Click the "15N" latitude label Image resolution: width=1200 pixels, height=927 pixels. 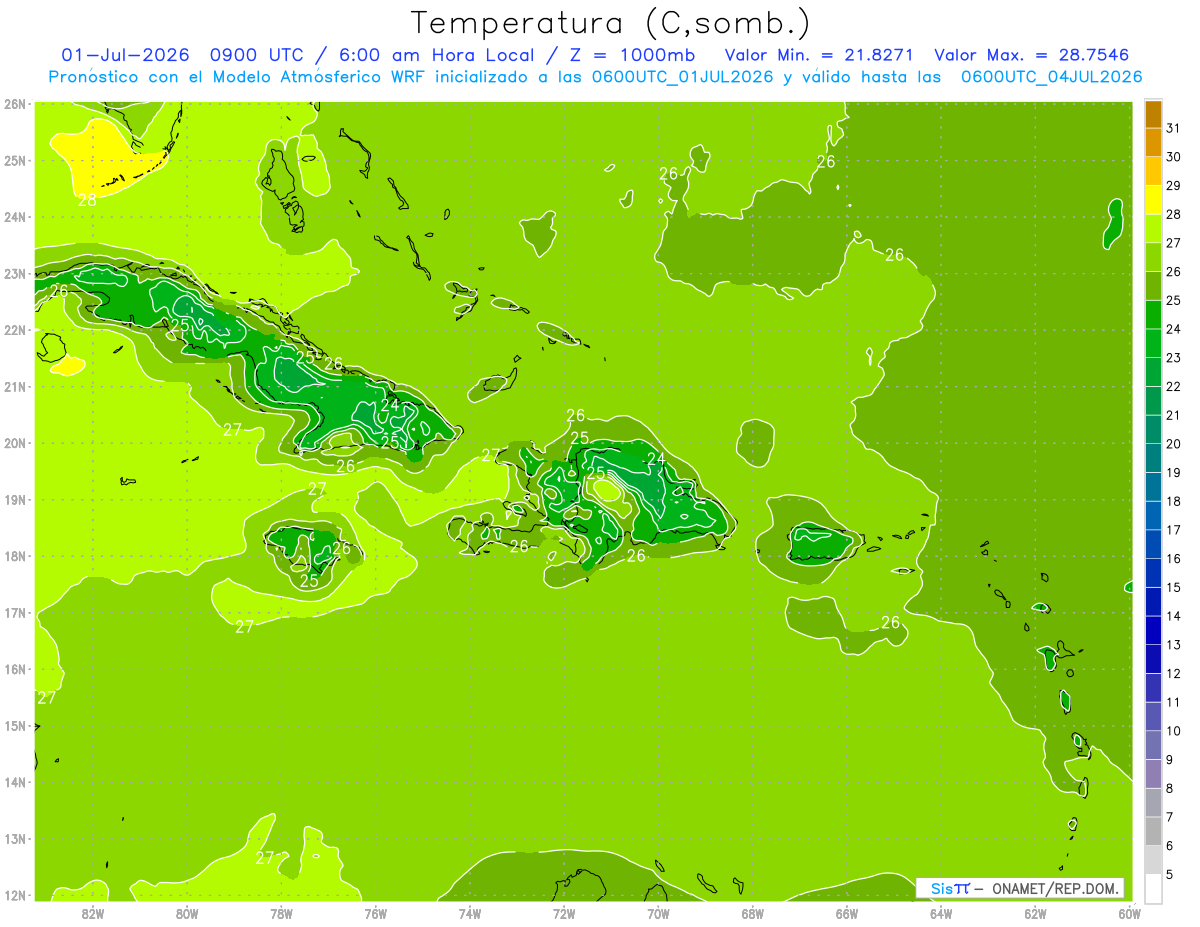pos(15,726)
